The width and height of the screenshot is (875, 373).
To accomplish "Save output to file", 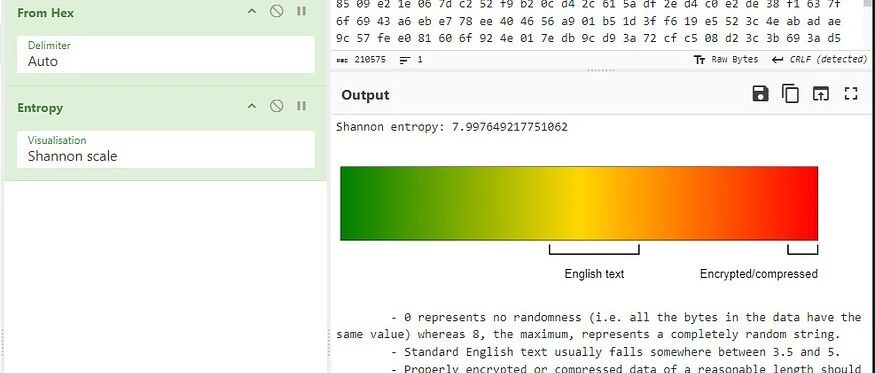I will point(760,94).
